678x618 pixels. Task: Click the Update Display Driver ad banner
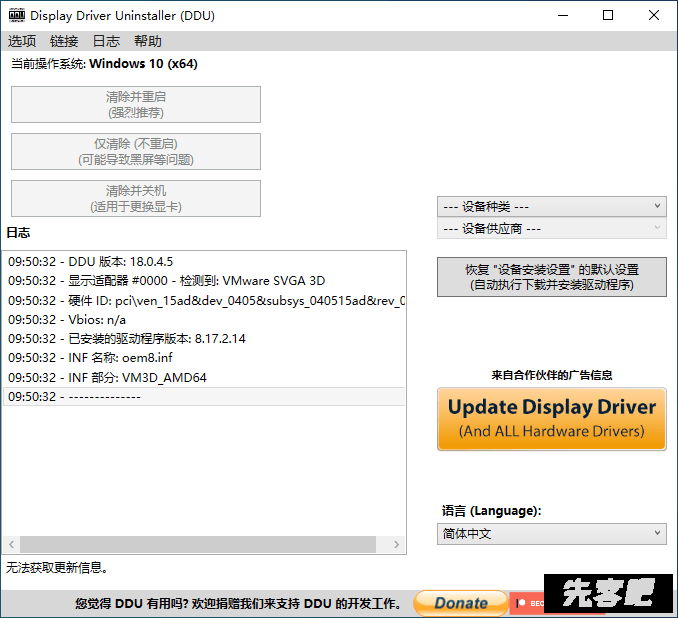[x=551, y=419]
